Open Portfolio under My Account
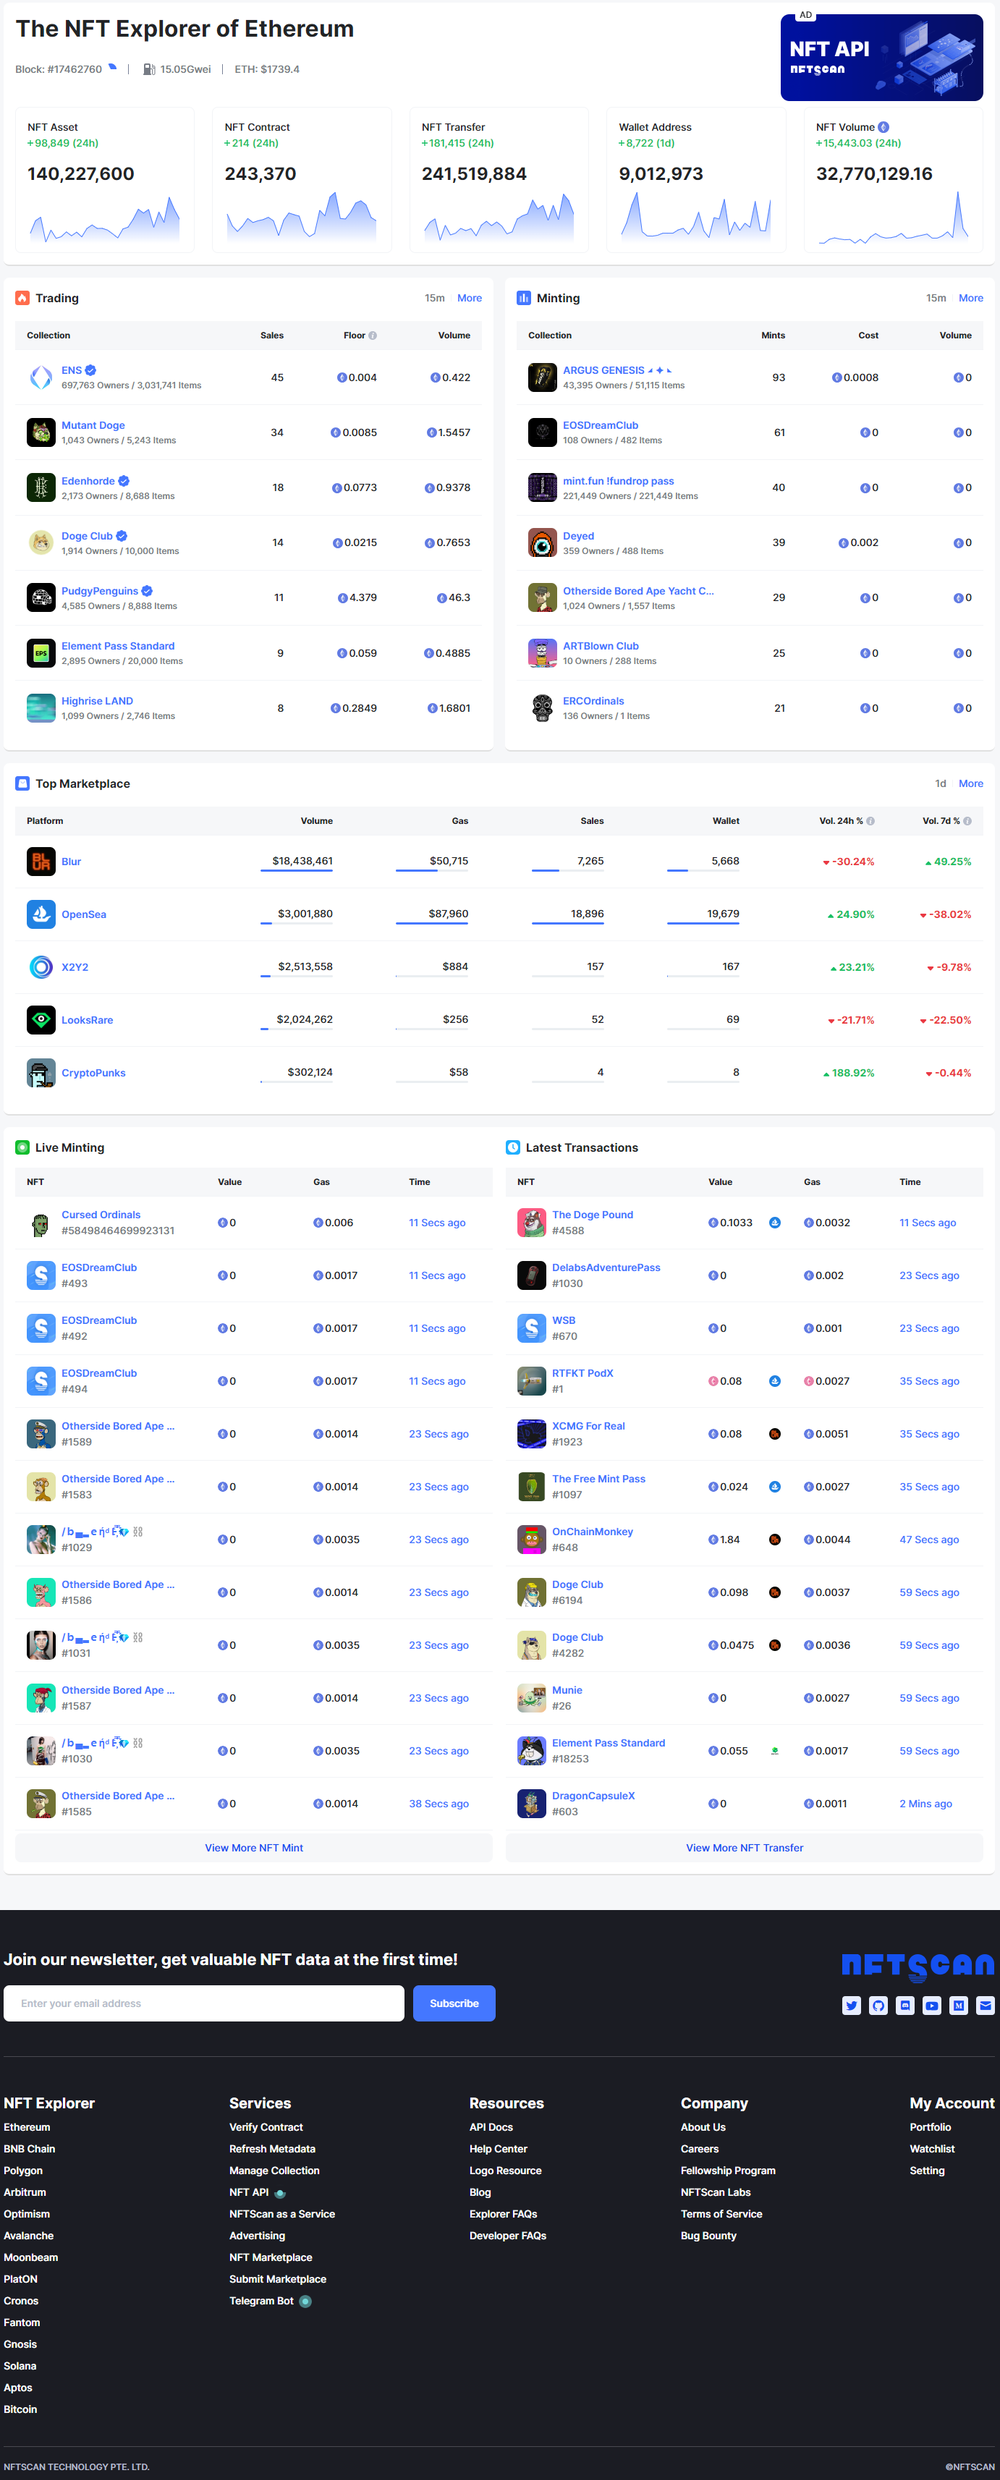Viewport: 1000px width, 2480px height. [930, 2127]
